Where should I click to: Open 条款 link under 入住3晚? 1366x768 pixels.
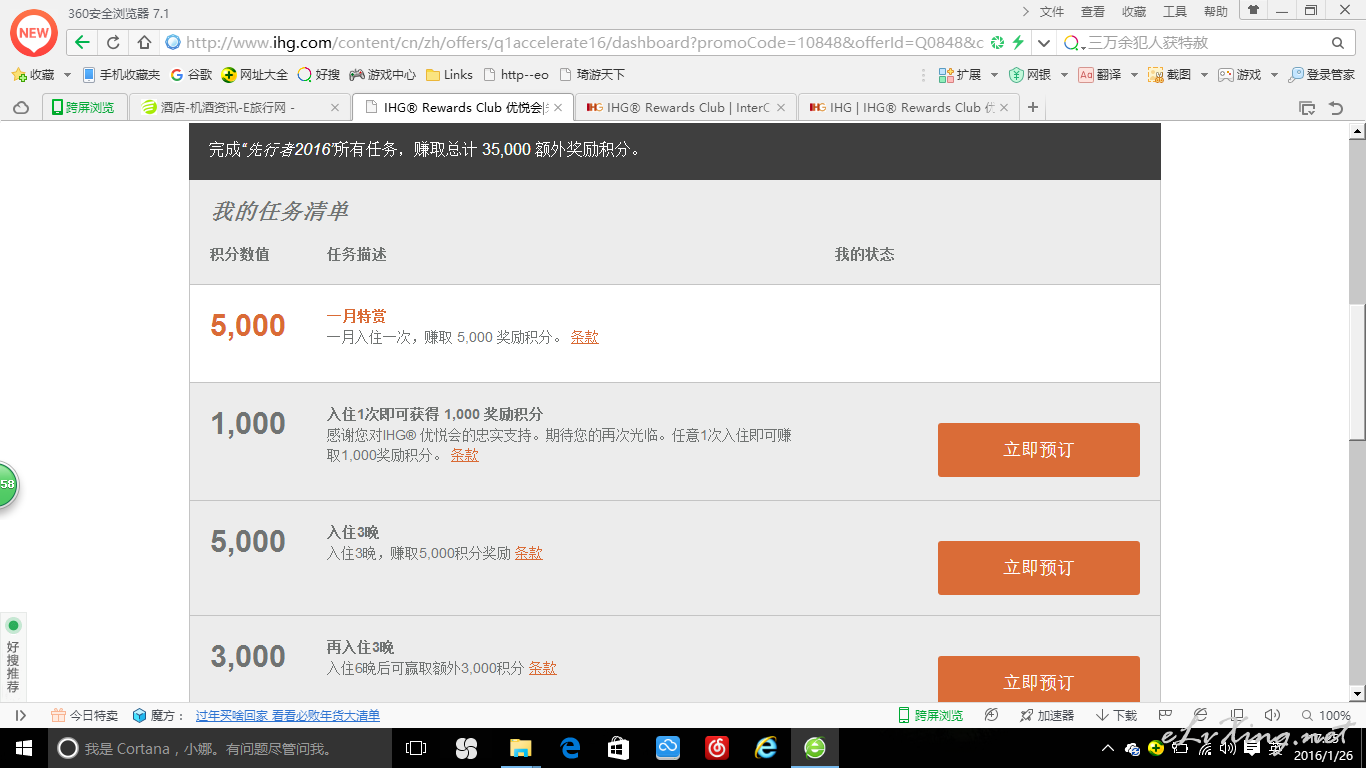(x=529, y=553)
